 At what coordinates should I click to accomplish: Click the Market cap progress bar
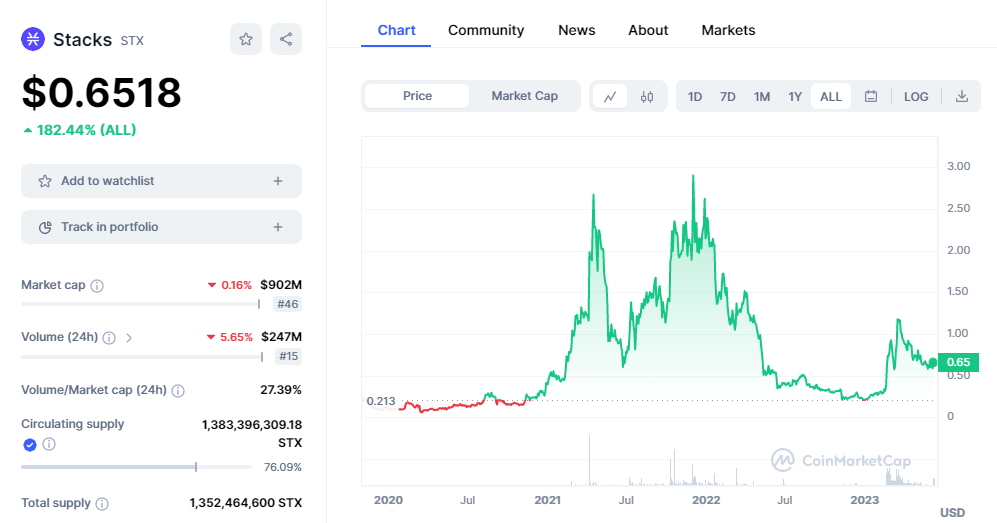click(141, 304)
